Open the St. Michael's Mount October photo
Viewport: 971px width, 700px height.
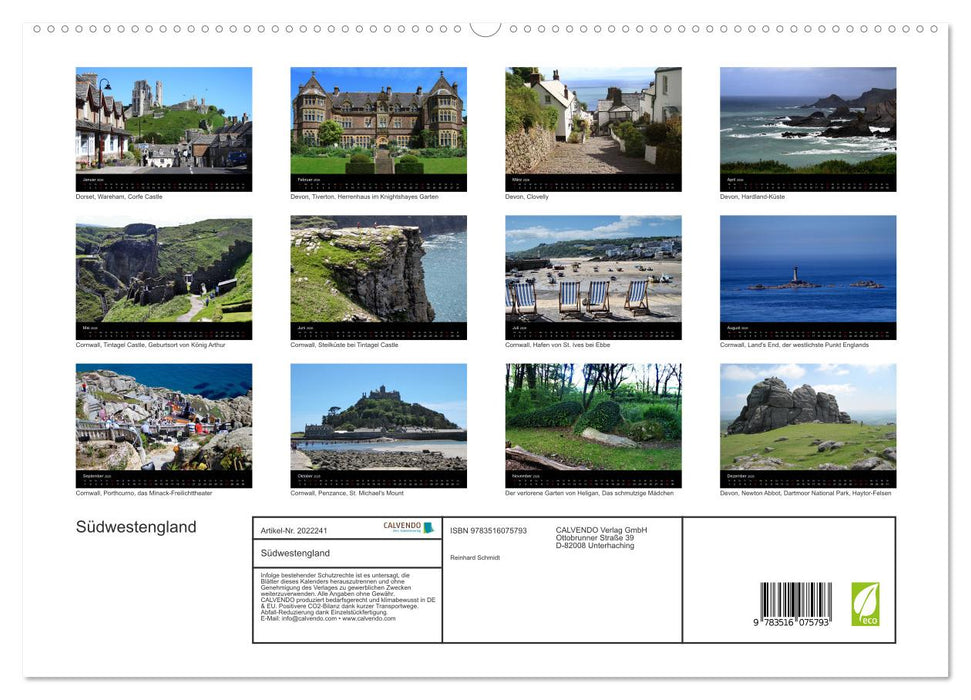378,423
